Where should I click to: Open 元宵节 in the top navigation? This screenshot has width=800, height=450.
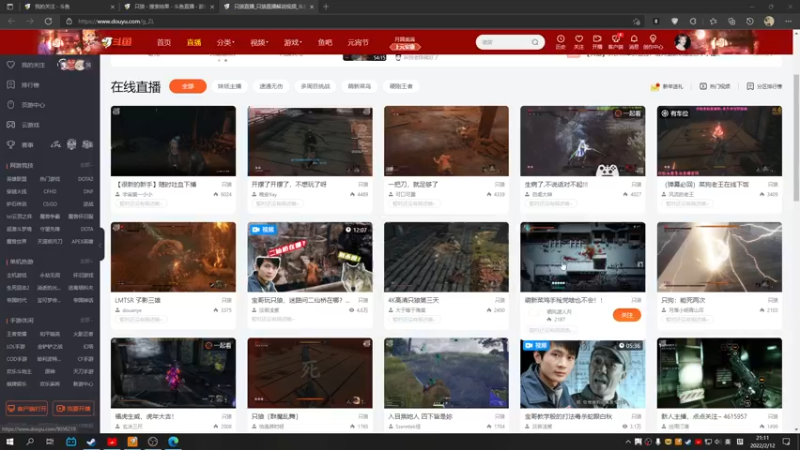point(358,42)
